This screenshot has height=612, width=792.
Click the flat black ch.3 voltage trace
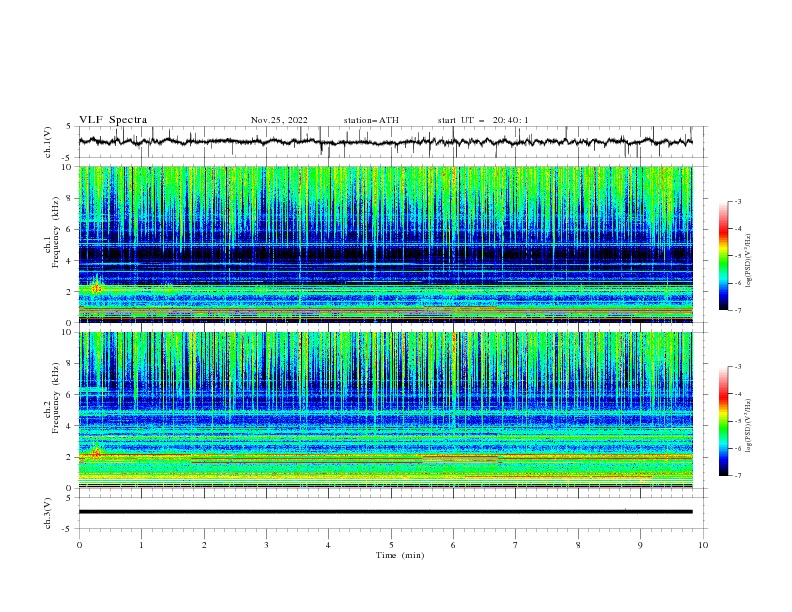point(385,512)
